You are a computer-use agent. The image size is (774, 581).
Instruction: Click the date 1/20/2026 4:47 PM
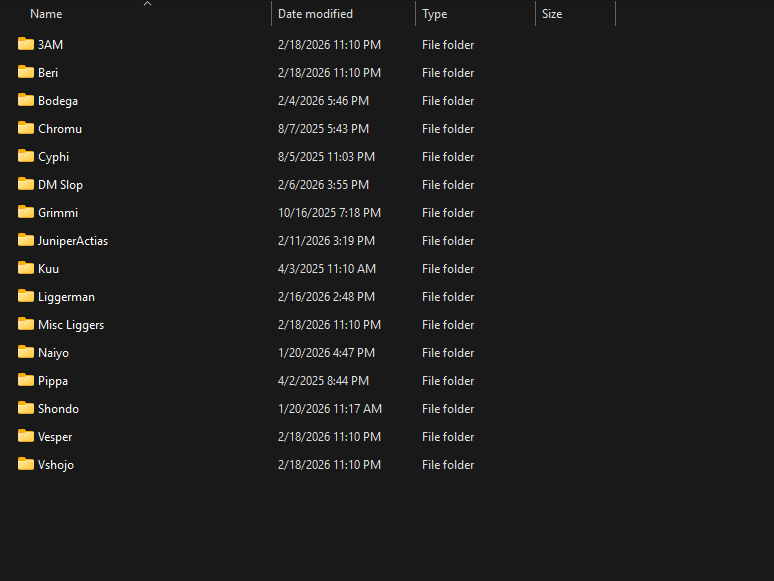coord(326,353)
